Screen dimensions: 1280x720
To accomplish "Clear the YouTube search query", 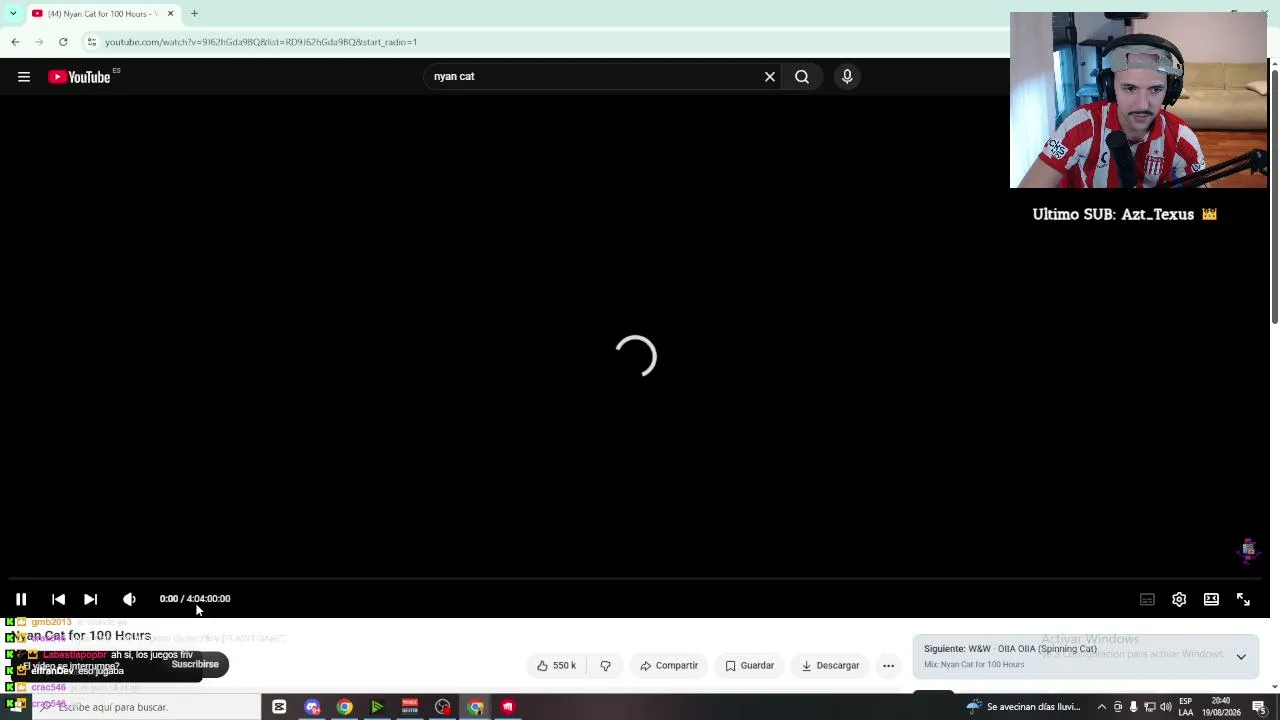I will click(x=770, y=77).
